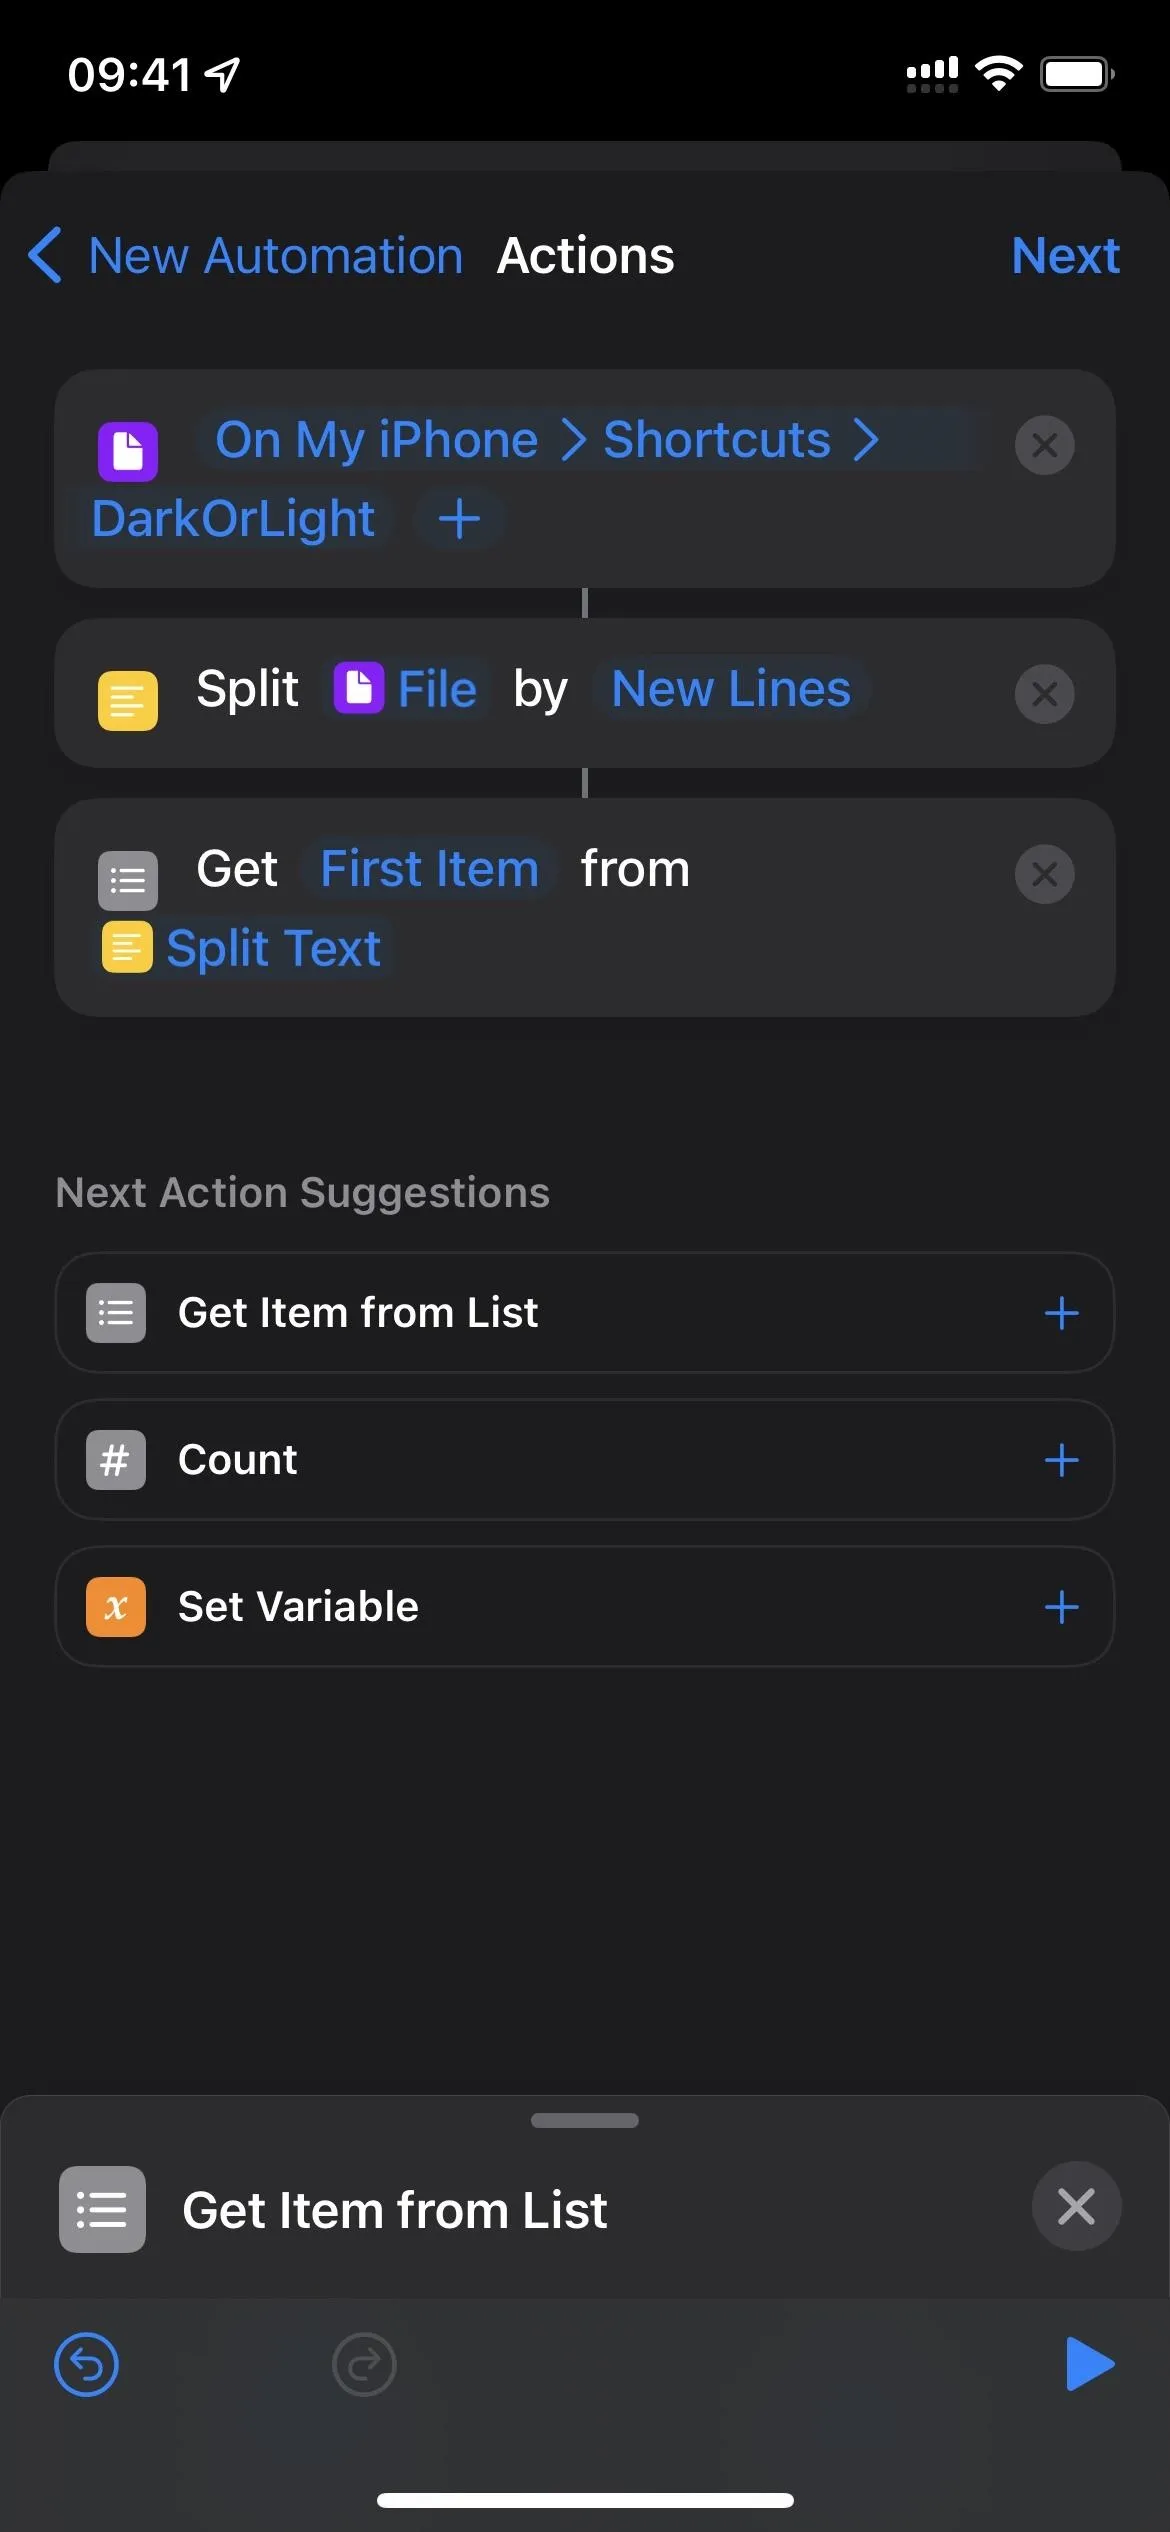This screenshot has width=1170, height=2532.
Task: Remove the Get Item from List action
Action: pos(1044,874)
